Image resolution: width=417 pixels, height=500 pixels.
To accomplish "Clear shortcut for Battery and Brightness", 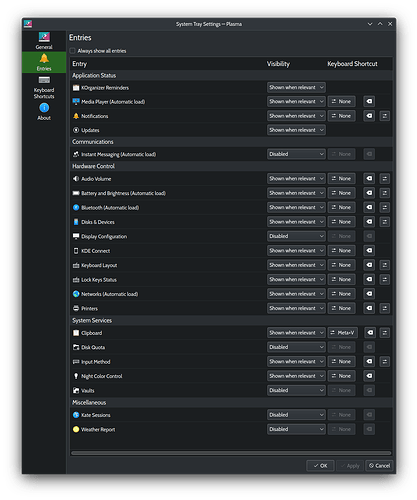I will tap(369, 193).
